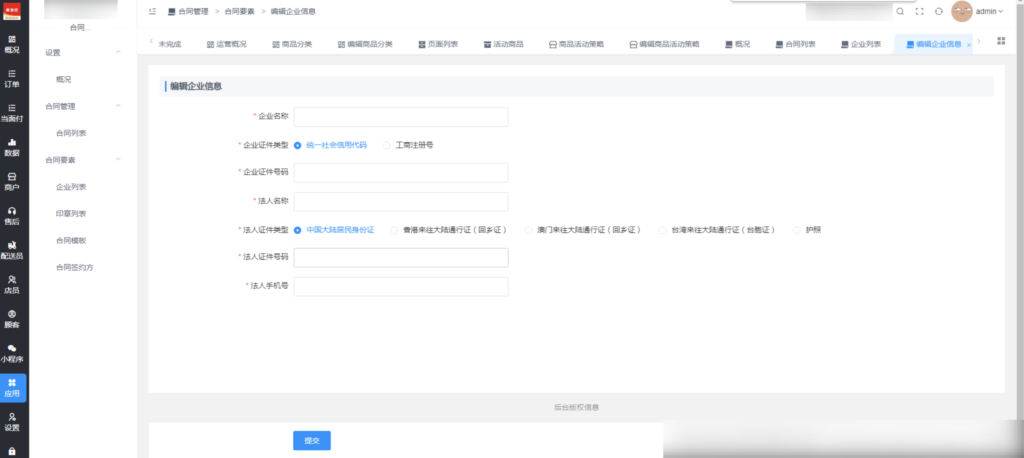Click the refresh icon beside the avatar
This screenshot has height=458, width=1024.
pos(939,11)
